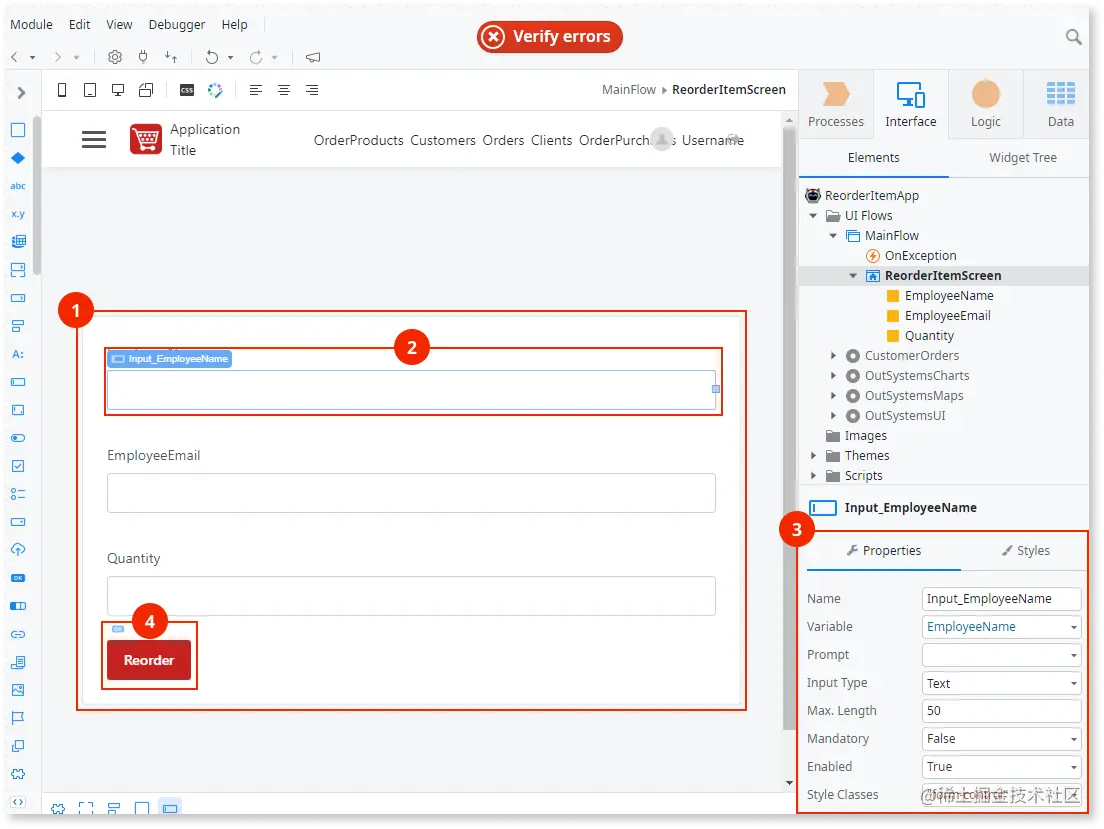Image resolution: width=1104 pixels, height=829 pixels.
Task: Click the Customers menu link
Action: click(443, 140)
